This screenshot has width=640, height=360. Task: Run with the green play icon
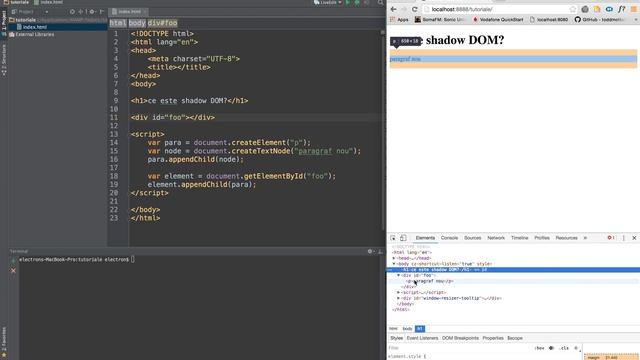(348, 2)
